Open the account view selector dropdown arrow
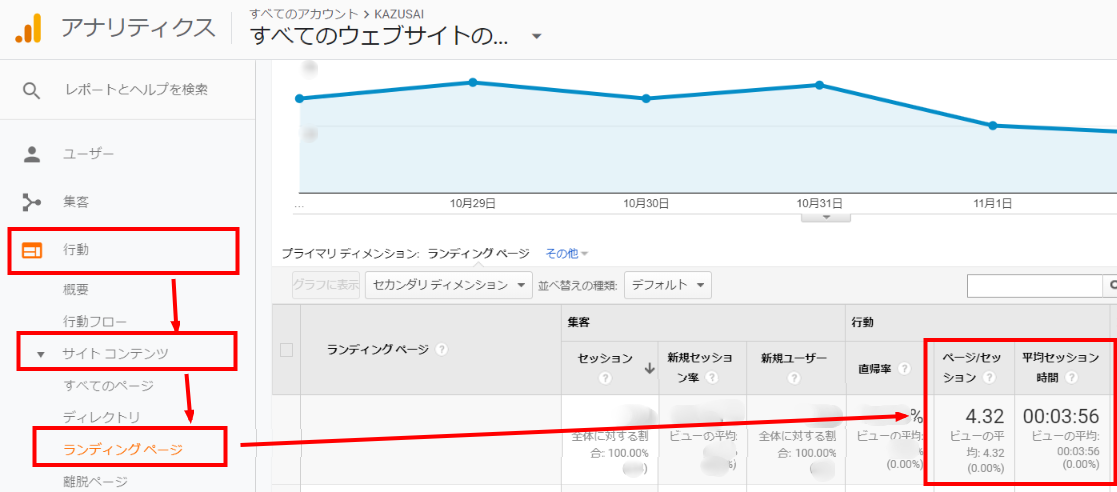This screenshot has height=492, width=1117. pyautogui.click(x=537, y=36)
